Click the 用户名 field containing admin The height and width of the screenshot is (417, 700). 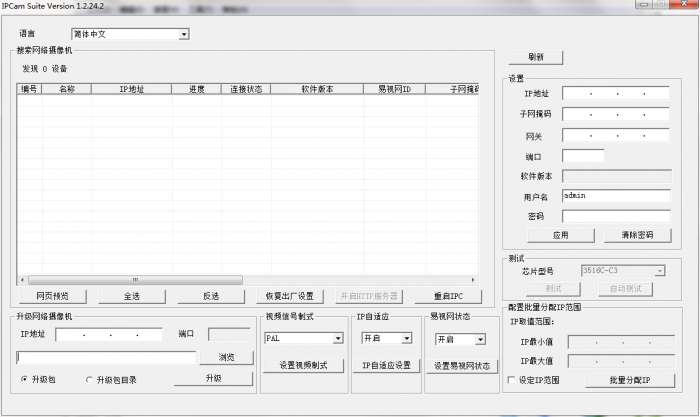[616, 196]
